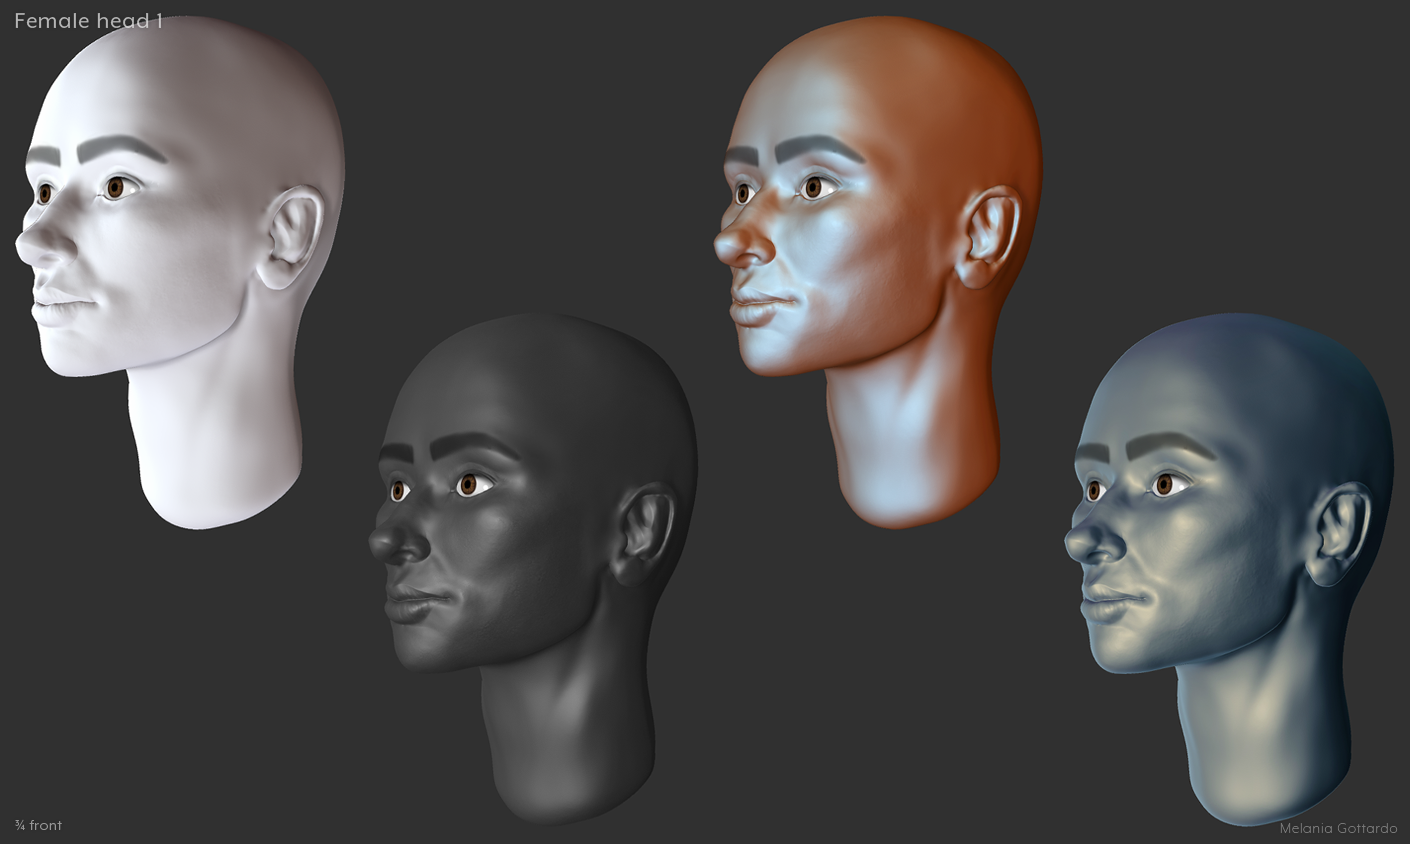
Task: Select the orange-blue head render
Action: 878,272
